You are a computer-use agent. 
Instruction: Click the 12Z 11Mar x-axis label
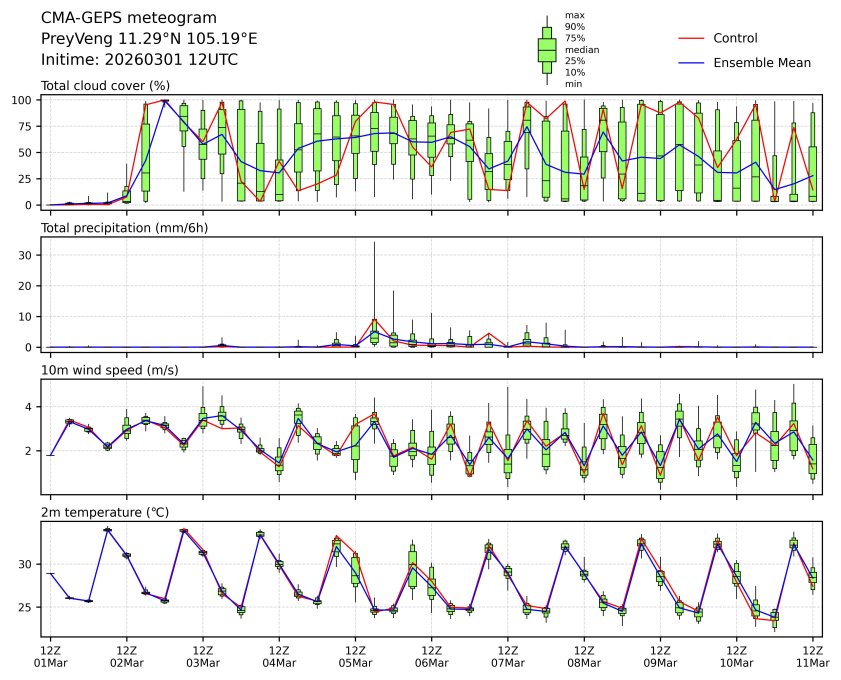(812, 655)
